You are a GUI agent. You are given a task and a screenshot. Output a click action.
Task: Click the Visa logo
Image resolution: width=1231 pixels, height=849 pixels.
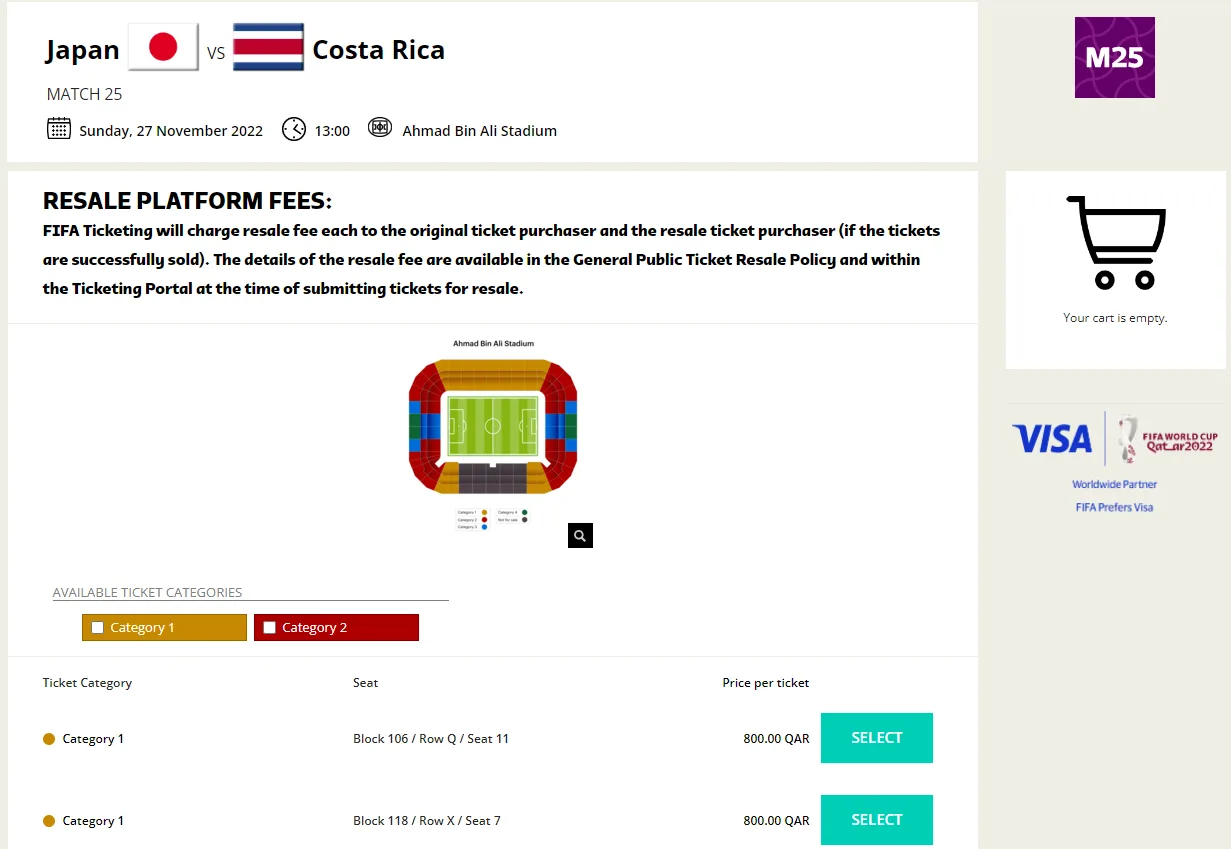tap(1052, 439)
